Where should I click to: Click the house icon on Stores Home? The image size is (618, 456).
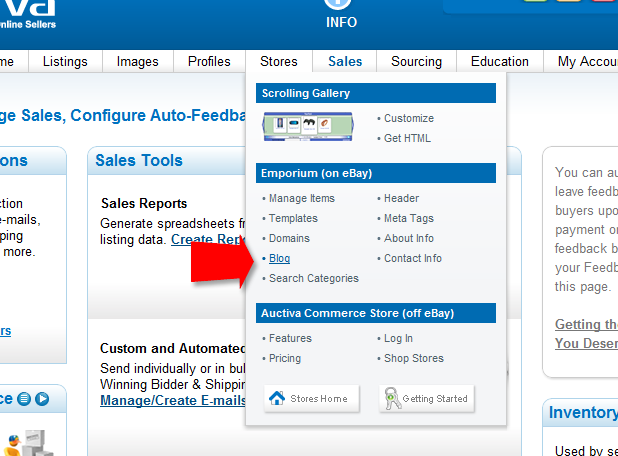pyautogui.click(x=277, y=398)
